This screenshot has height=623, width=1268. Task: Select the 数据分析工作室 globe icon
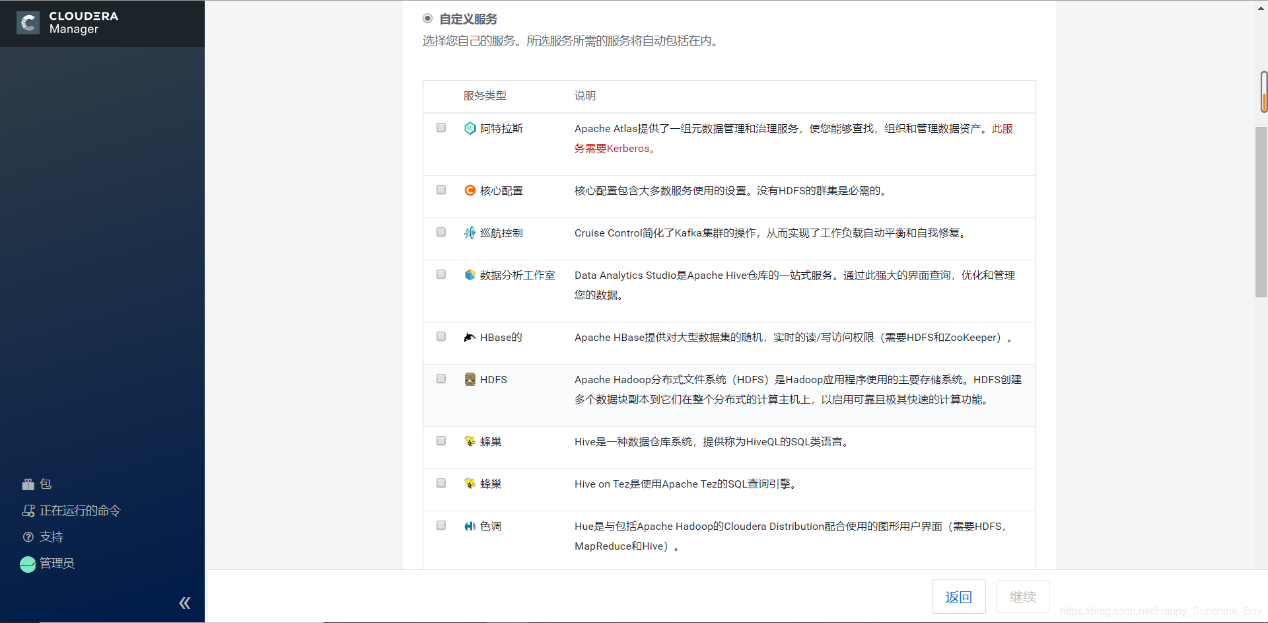[x=468, y=275]
